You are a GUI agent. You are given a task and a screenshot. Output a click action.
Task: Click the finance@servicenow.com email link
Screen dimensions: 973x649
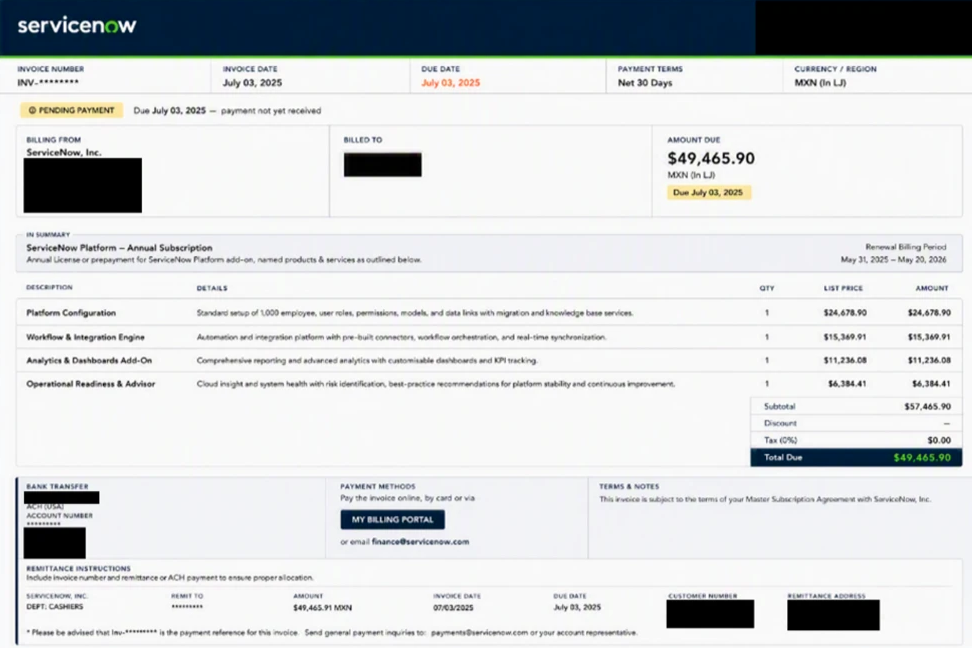tap(420, 542)
